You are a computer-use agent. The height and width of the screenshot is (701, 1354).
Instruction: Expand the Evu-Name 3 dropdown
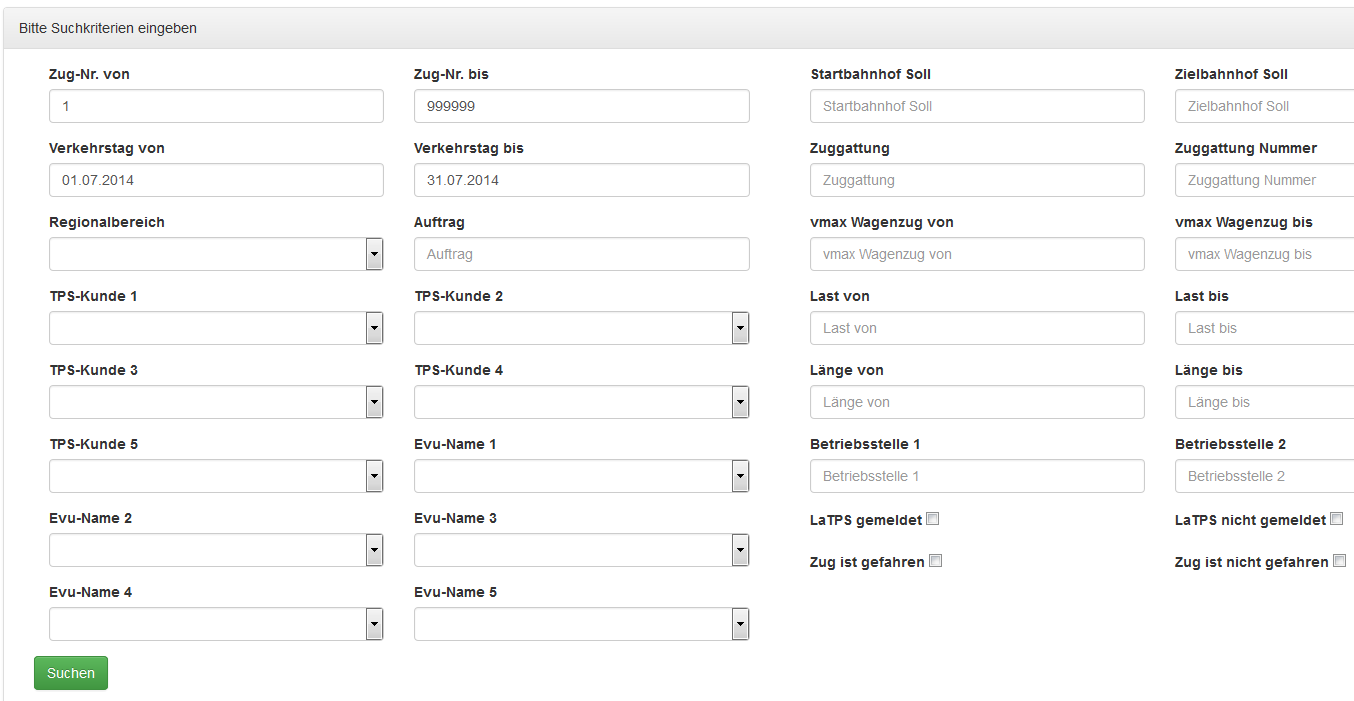tap(582, 550)
